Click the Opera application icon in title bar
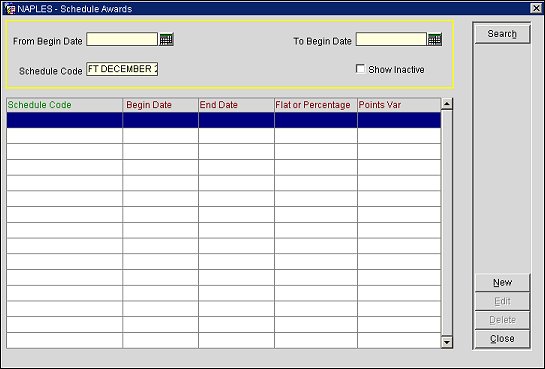This screenshot has height=369, width=545. click(10, 9)
